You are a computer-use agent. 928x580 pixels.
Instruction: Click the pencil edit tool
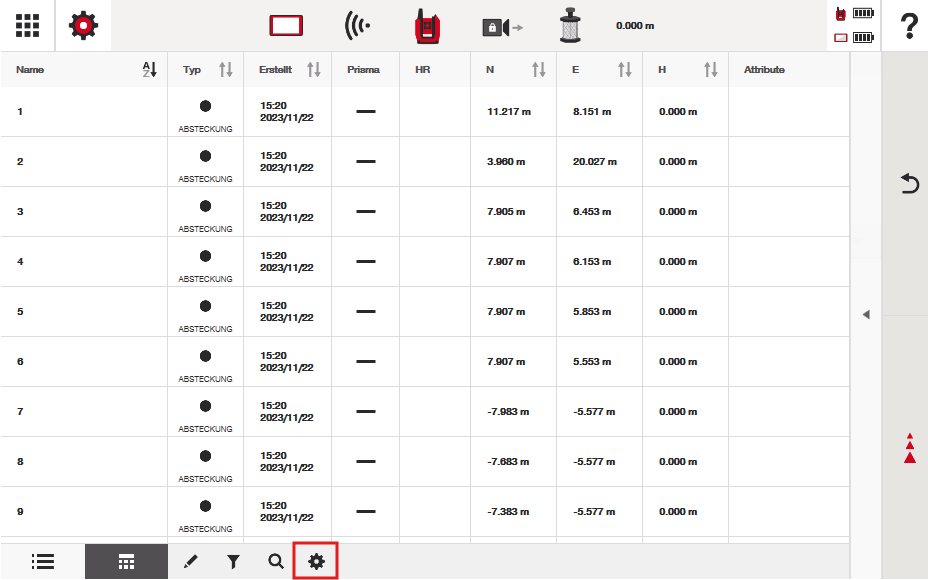(x=191, y=562)
